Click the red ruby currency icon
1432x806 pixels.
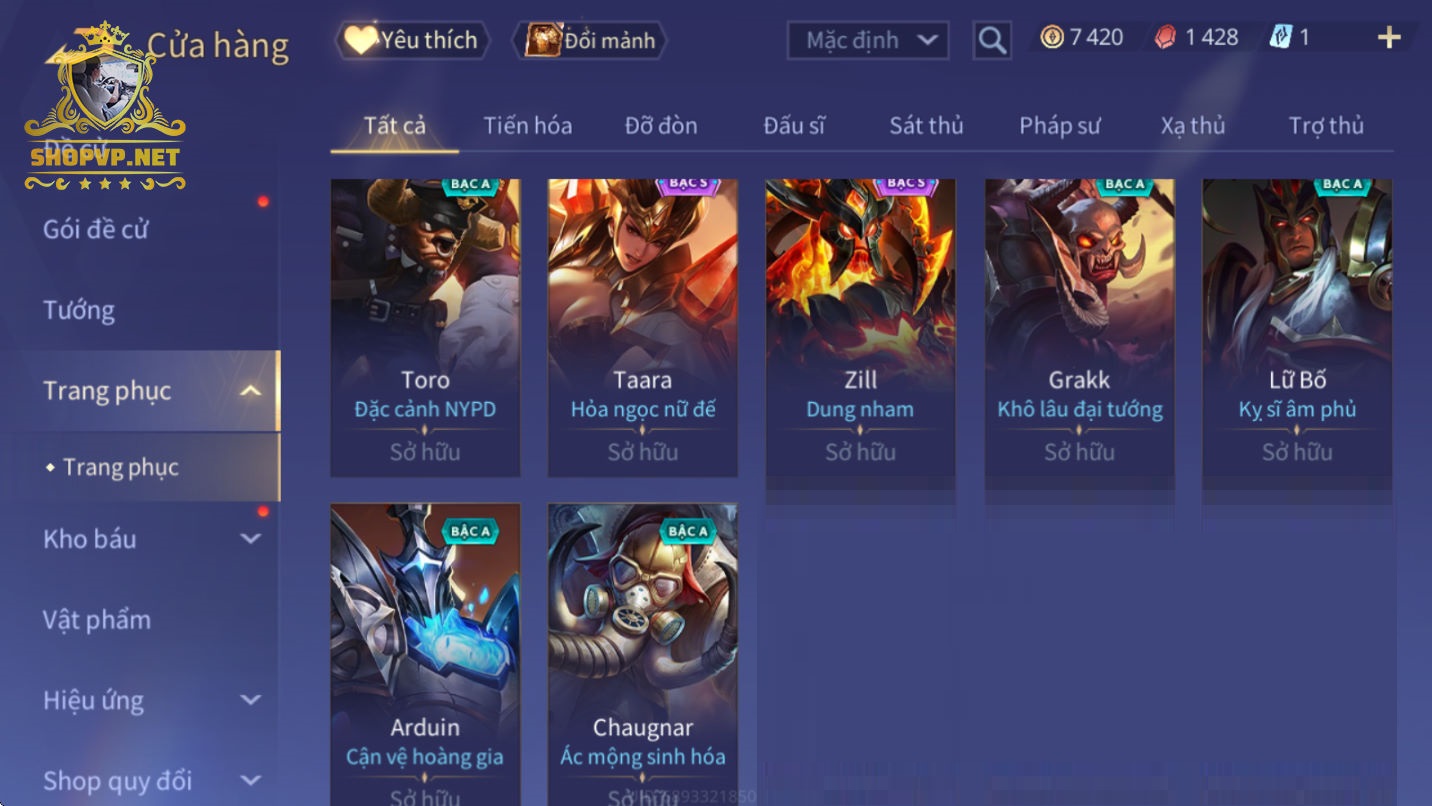pyautogui.click(x=1166, y=38)
